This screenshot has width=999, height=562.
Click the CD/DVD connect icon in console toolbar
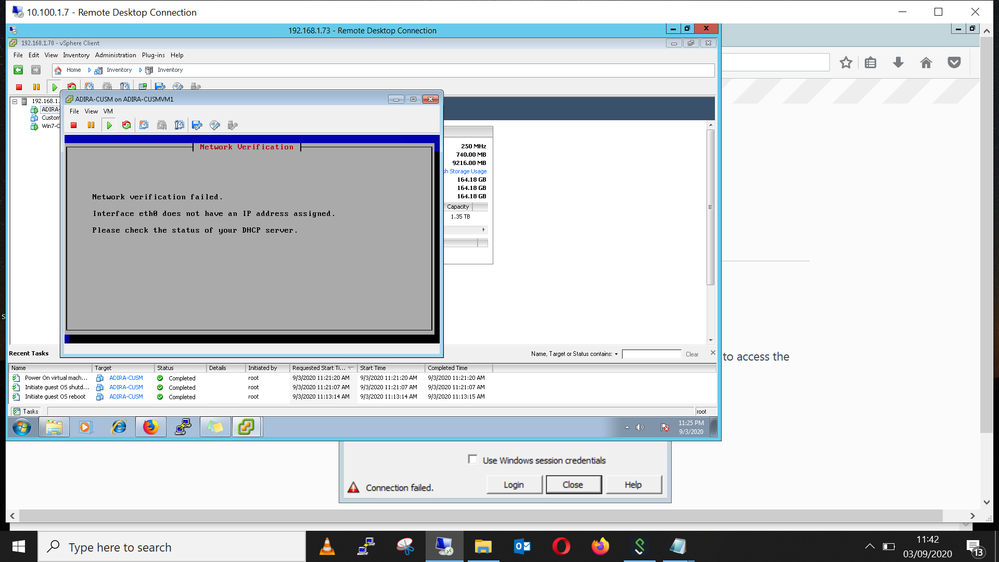click(x=215, y=126)
